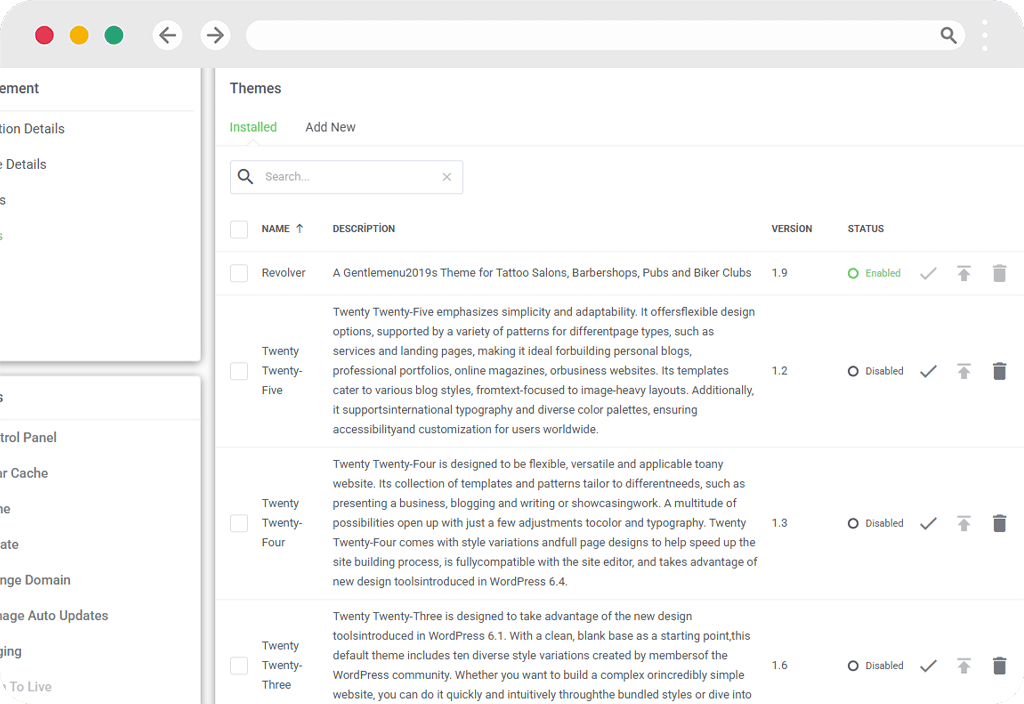Click browser forward arrow button
This screenshot has height=704, width=1024.
tap(215, 35)
